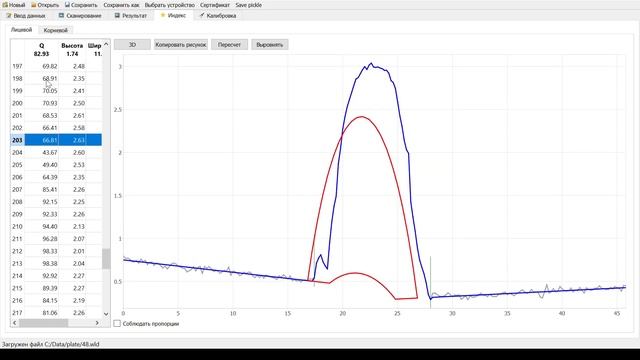Click the table scroll up arrow
640x360 pixels.
(106, 44)
